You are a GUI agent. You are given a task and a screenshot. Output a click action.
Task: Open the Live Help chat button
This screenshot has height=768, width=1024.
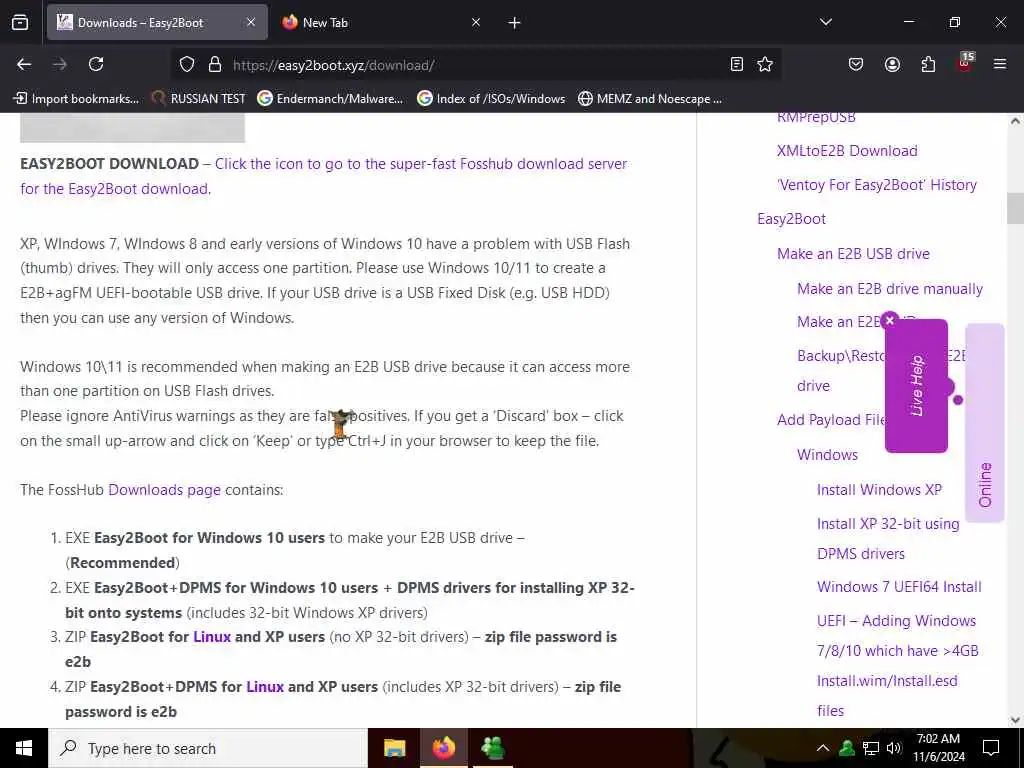[x=916, y=386]
